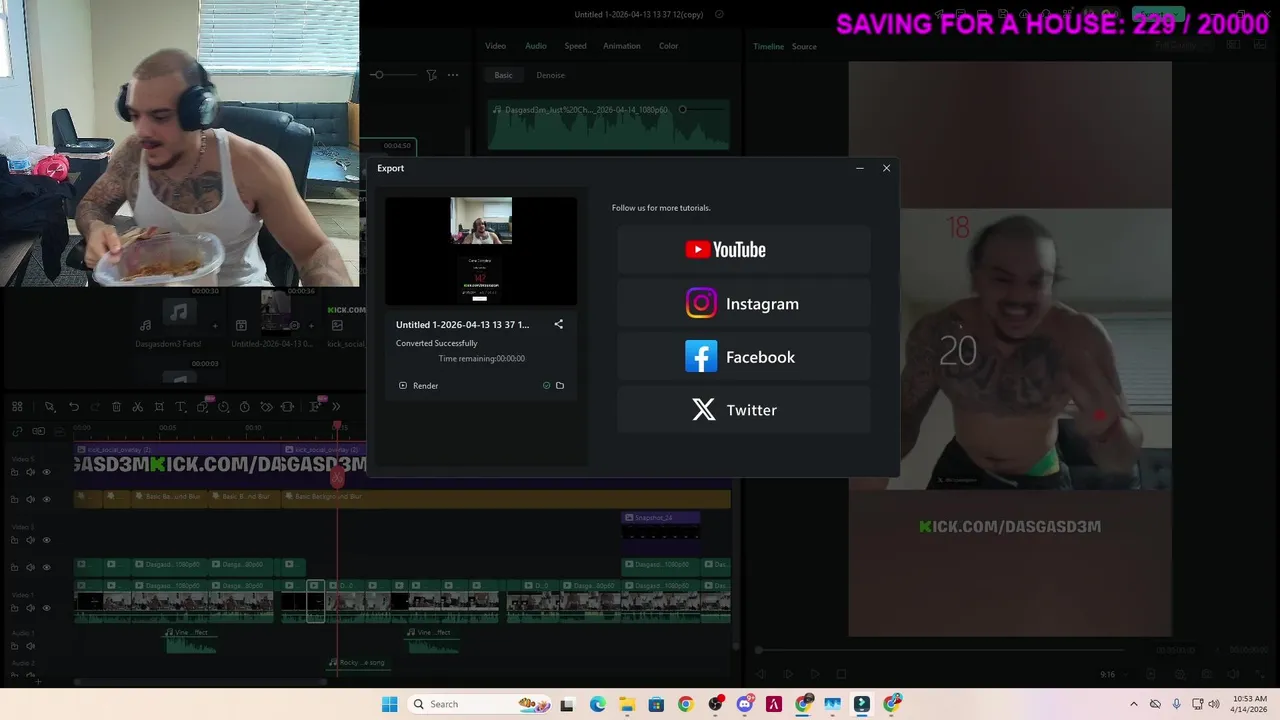Click the red scissors split button on playhead
1280x720 pixels.
pos(338,477)
